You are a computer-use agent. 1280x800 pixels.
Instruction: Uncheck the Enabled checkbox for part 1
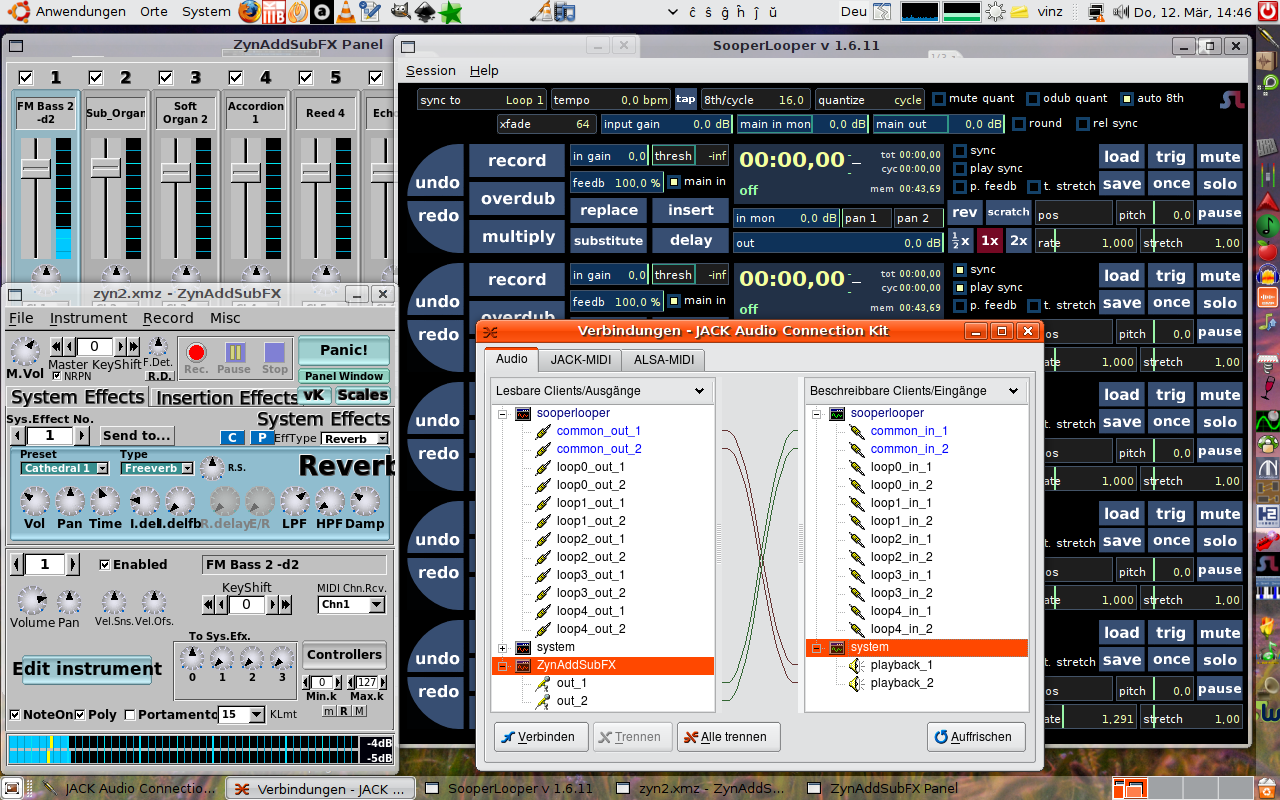coord(105,565)
